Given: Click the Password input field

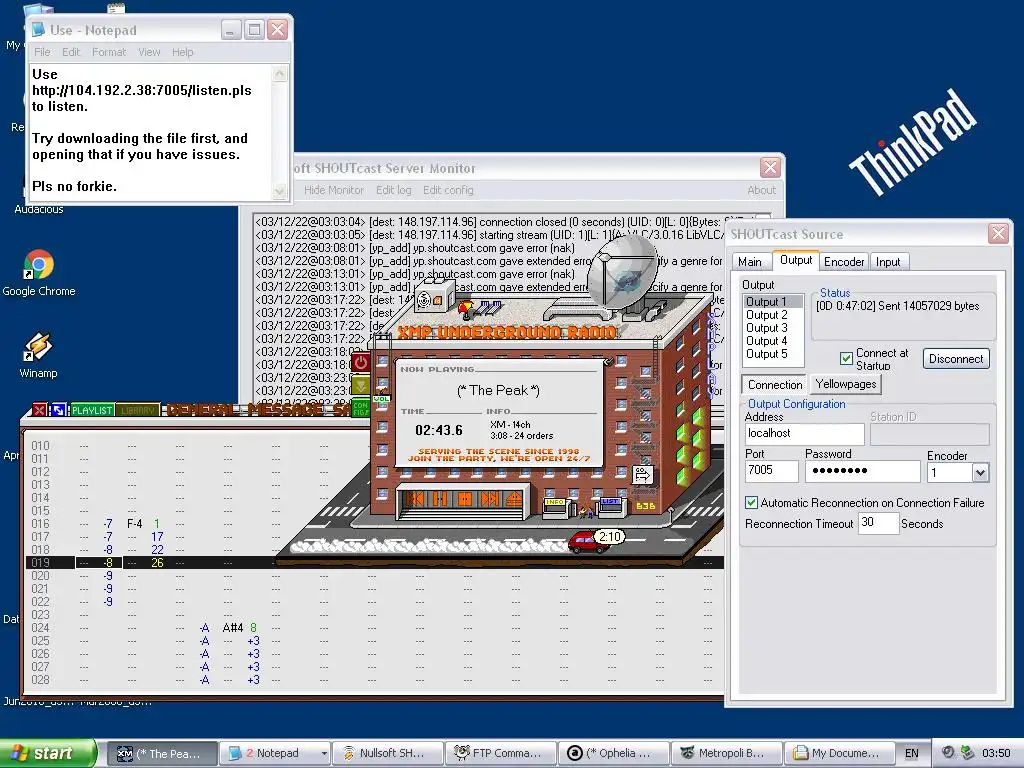Looking at the screenshot, I should [862, 471].
